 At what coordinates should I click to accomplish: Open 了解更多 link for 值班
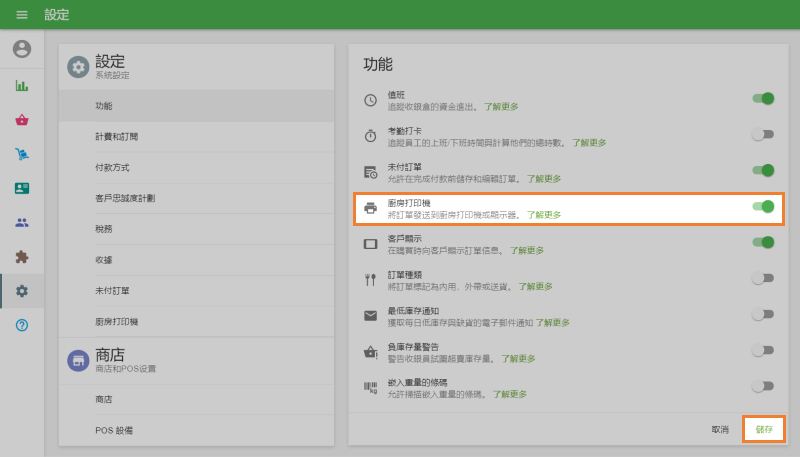pos(501,107)
